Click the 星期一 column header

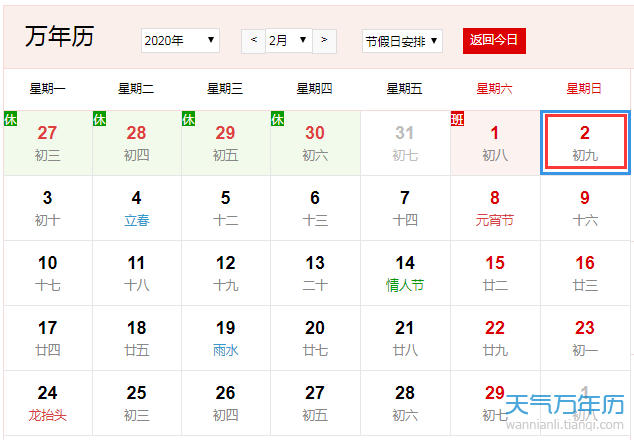coord(47,89)
